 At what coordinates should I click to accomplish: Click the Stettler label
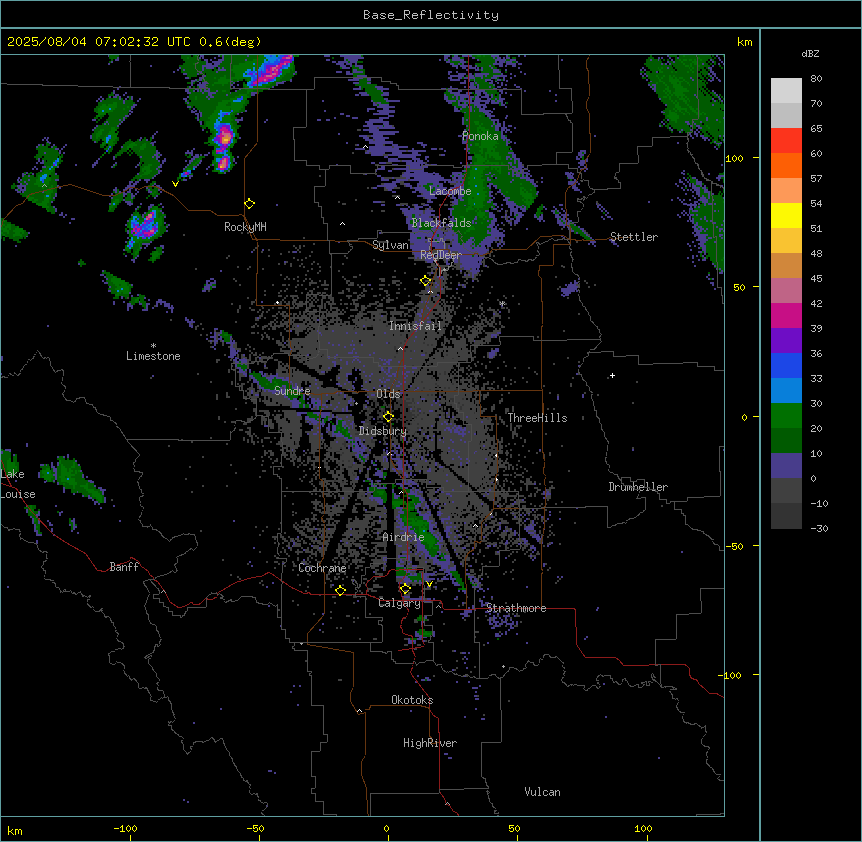634,237
